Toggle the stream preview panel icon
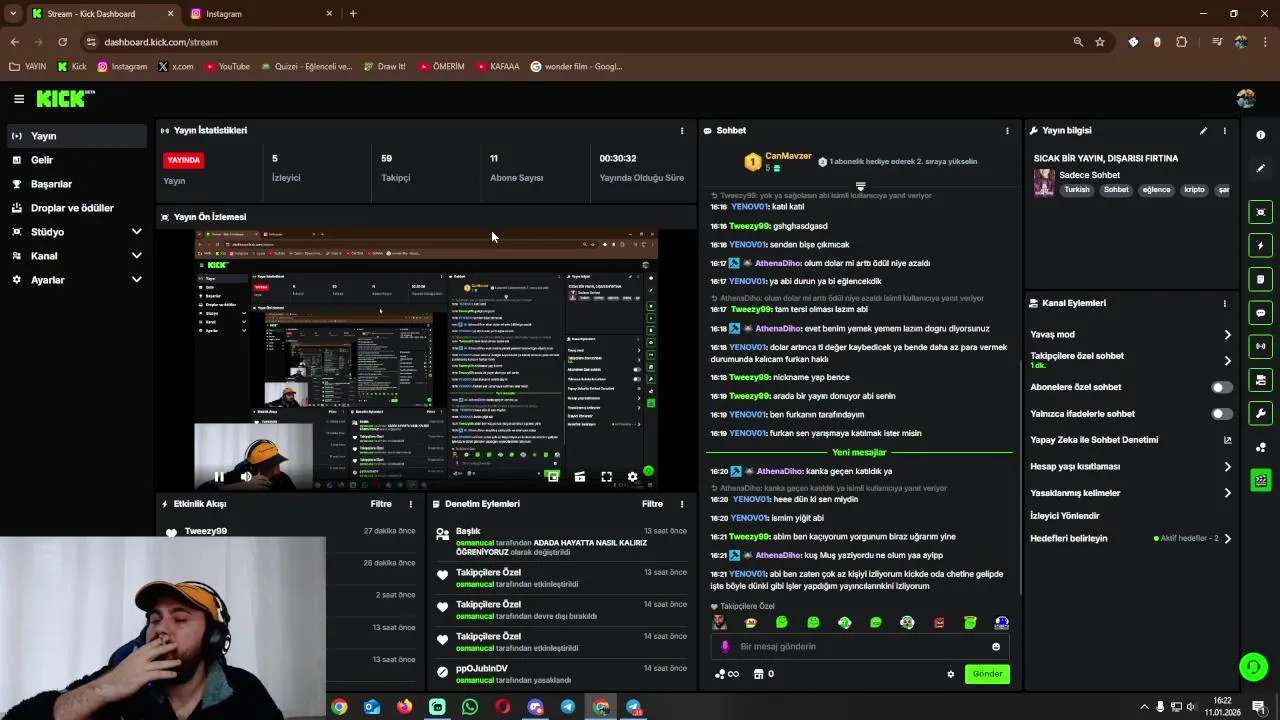This screenshot has width=1280, height=720. point(1260,212)
